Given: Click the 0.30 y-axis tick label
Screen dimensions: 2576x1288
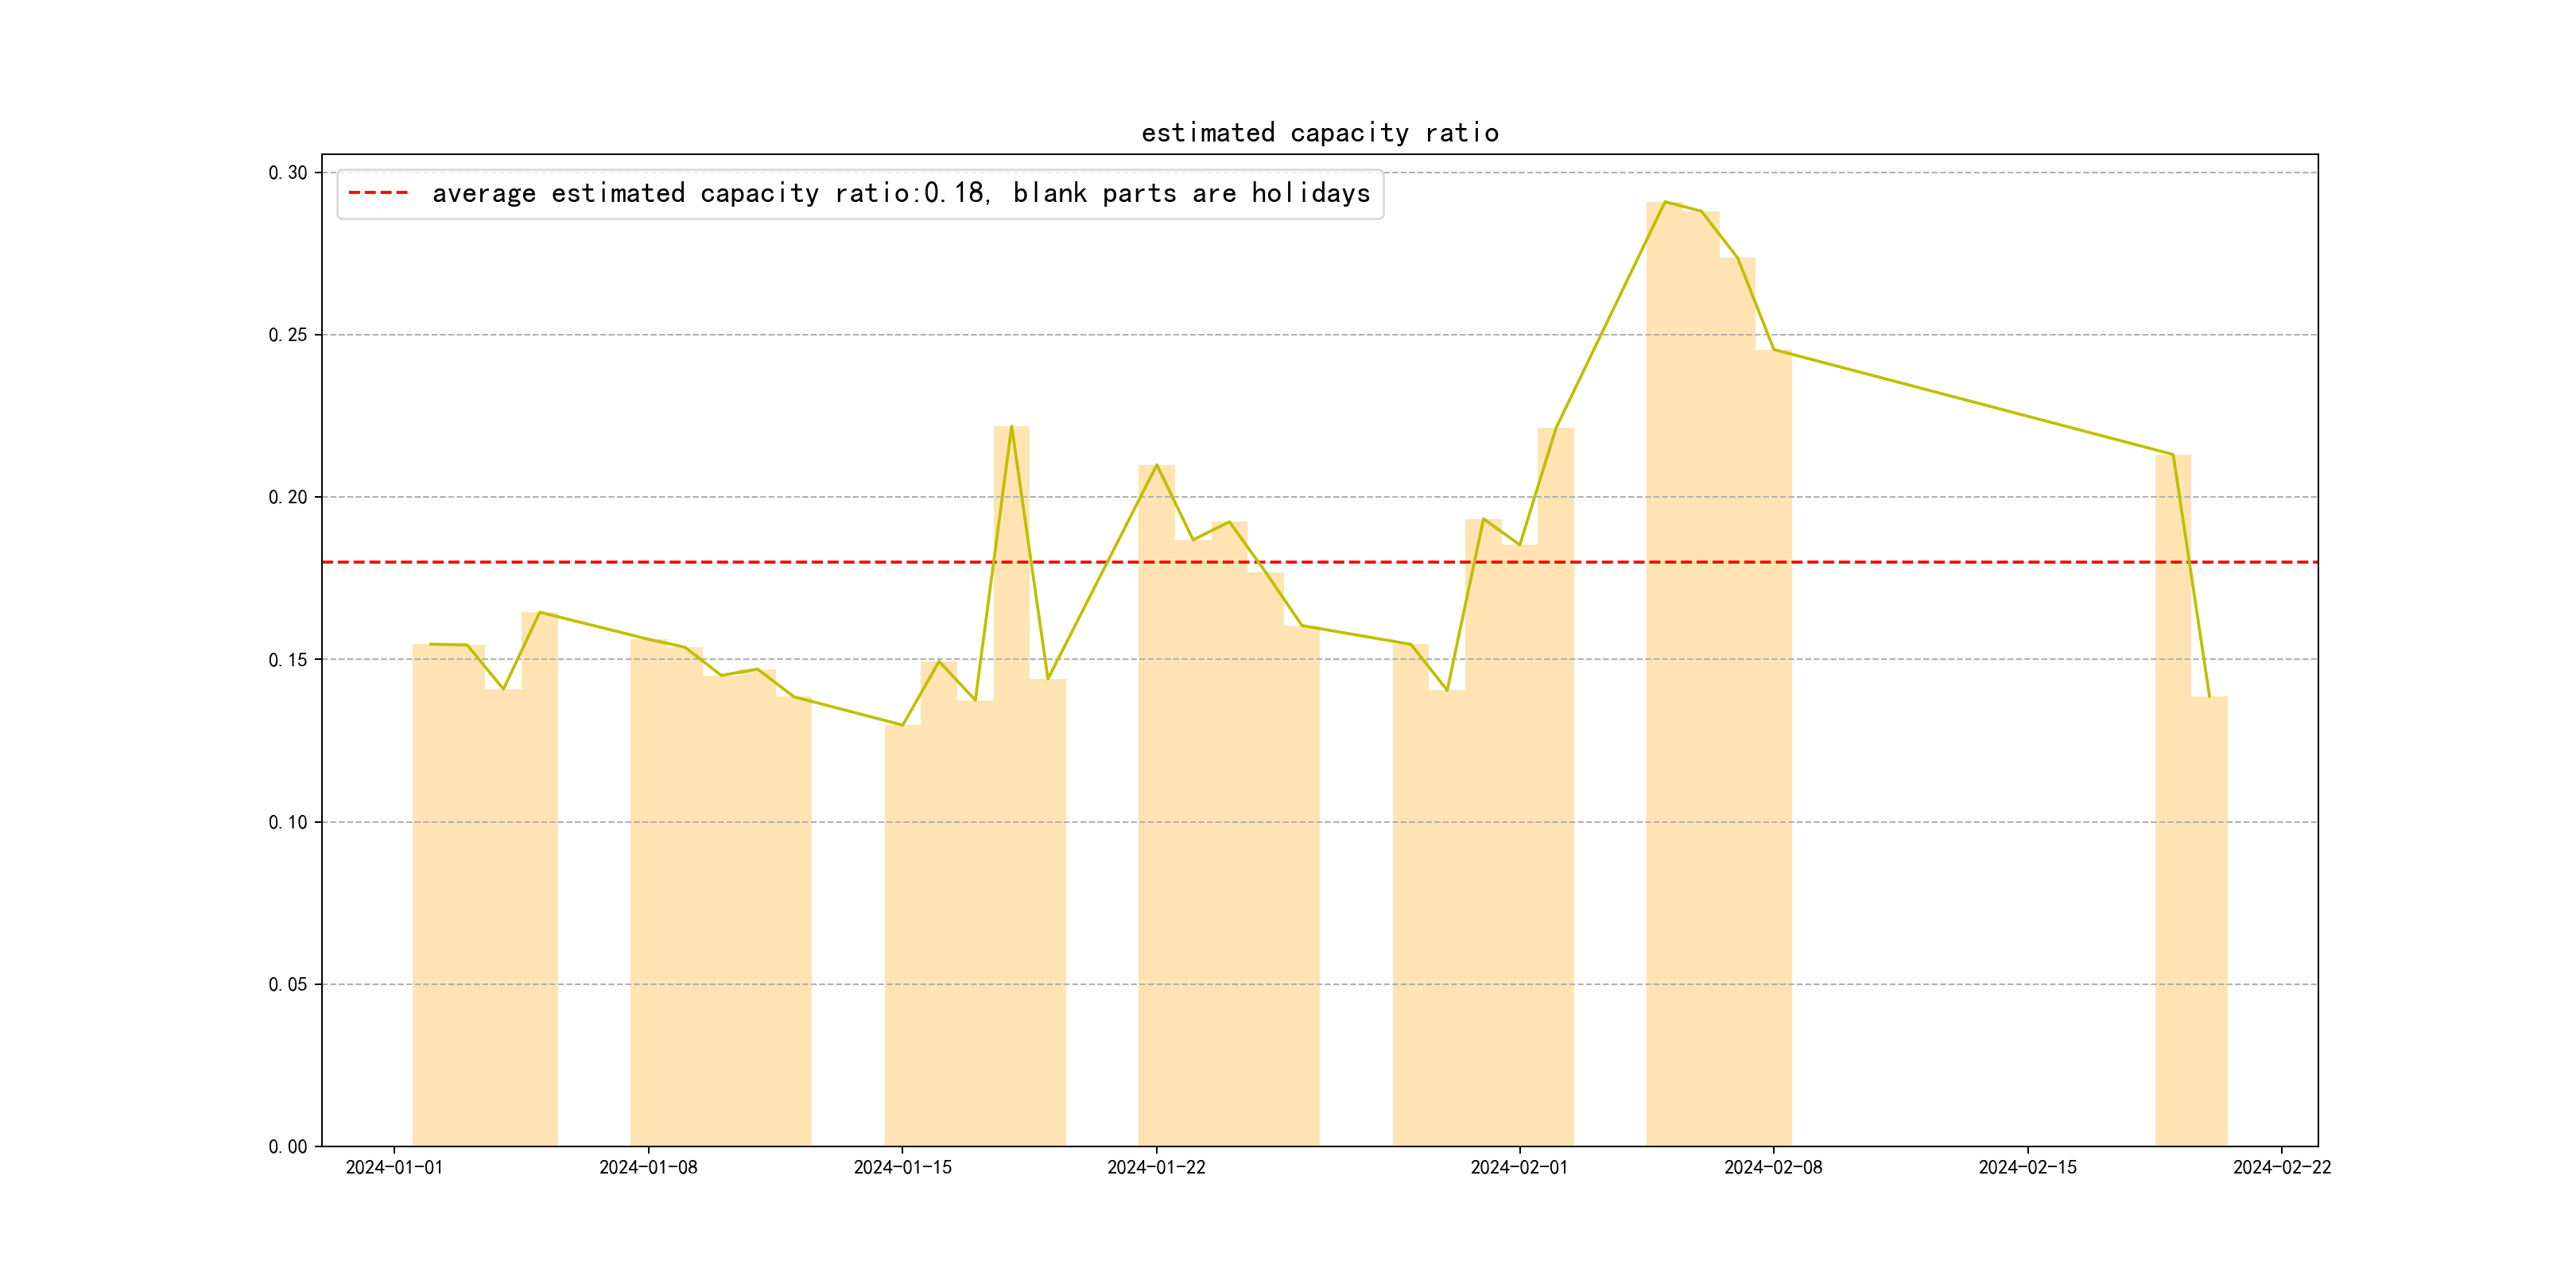Looking at the screenshot, I should coord(288,173).
